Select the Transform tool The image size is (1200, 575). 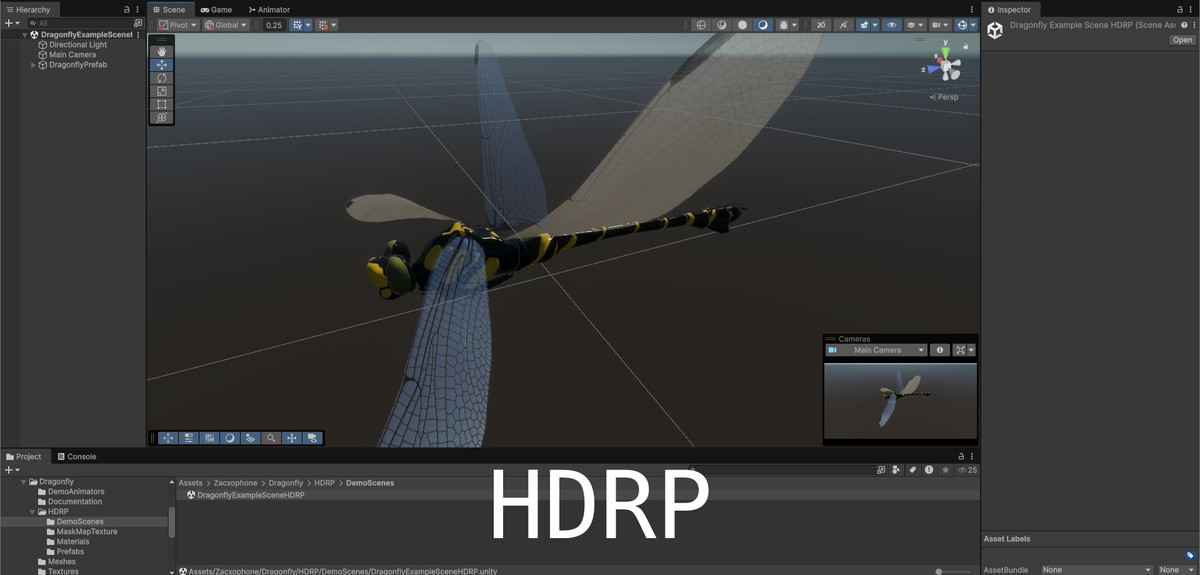click(x=162, y=117)
